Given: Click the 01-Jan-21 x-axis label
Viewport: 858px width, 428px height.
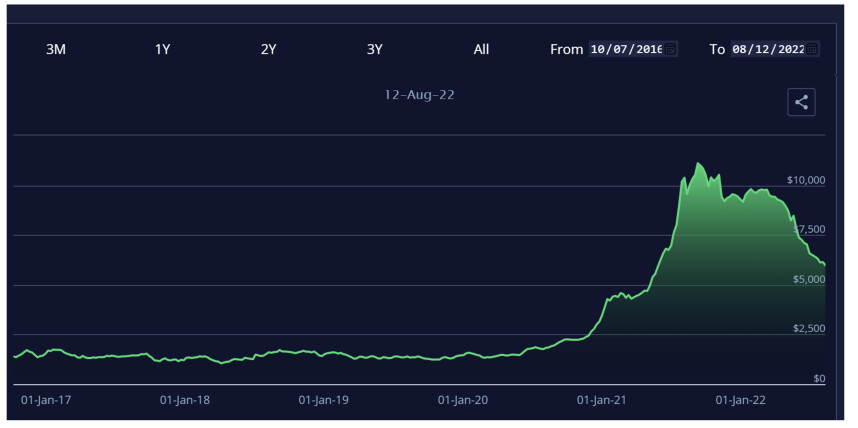Looking at the screenshot, I should click(x=602, y=400).
